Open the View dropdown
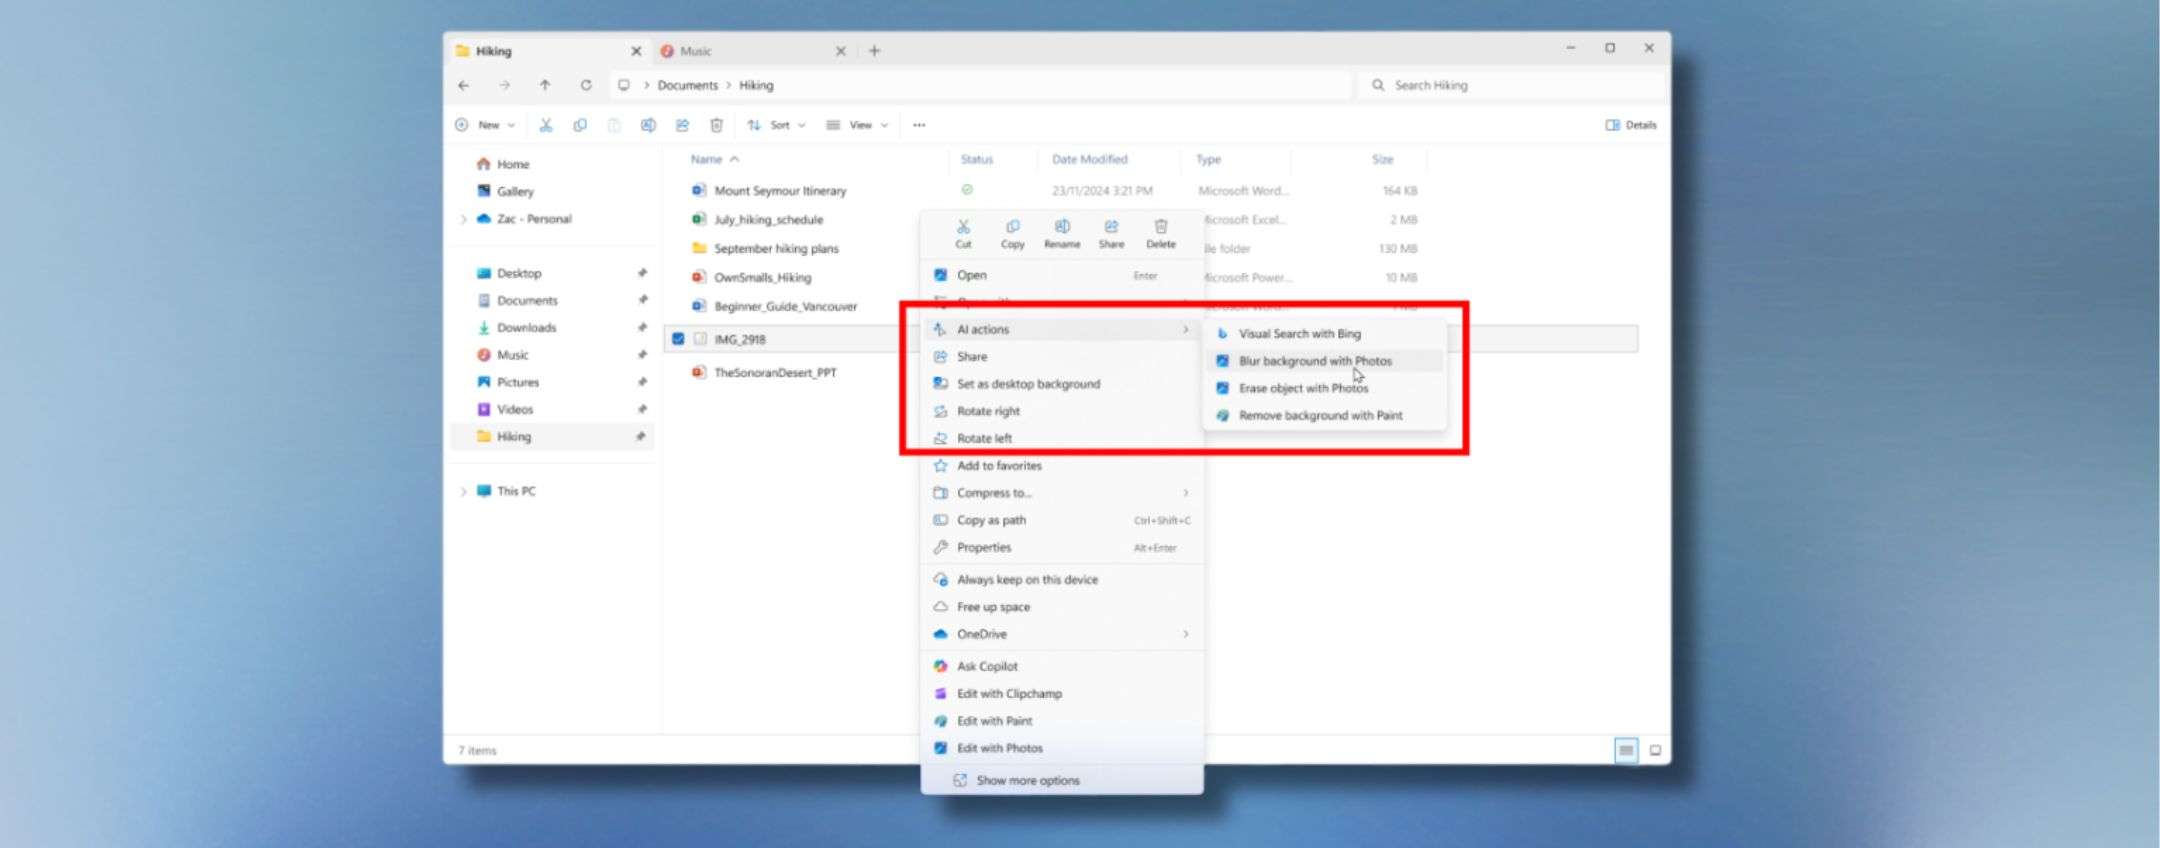This screenshot has width=2160, height=848. 857,125
